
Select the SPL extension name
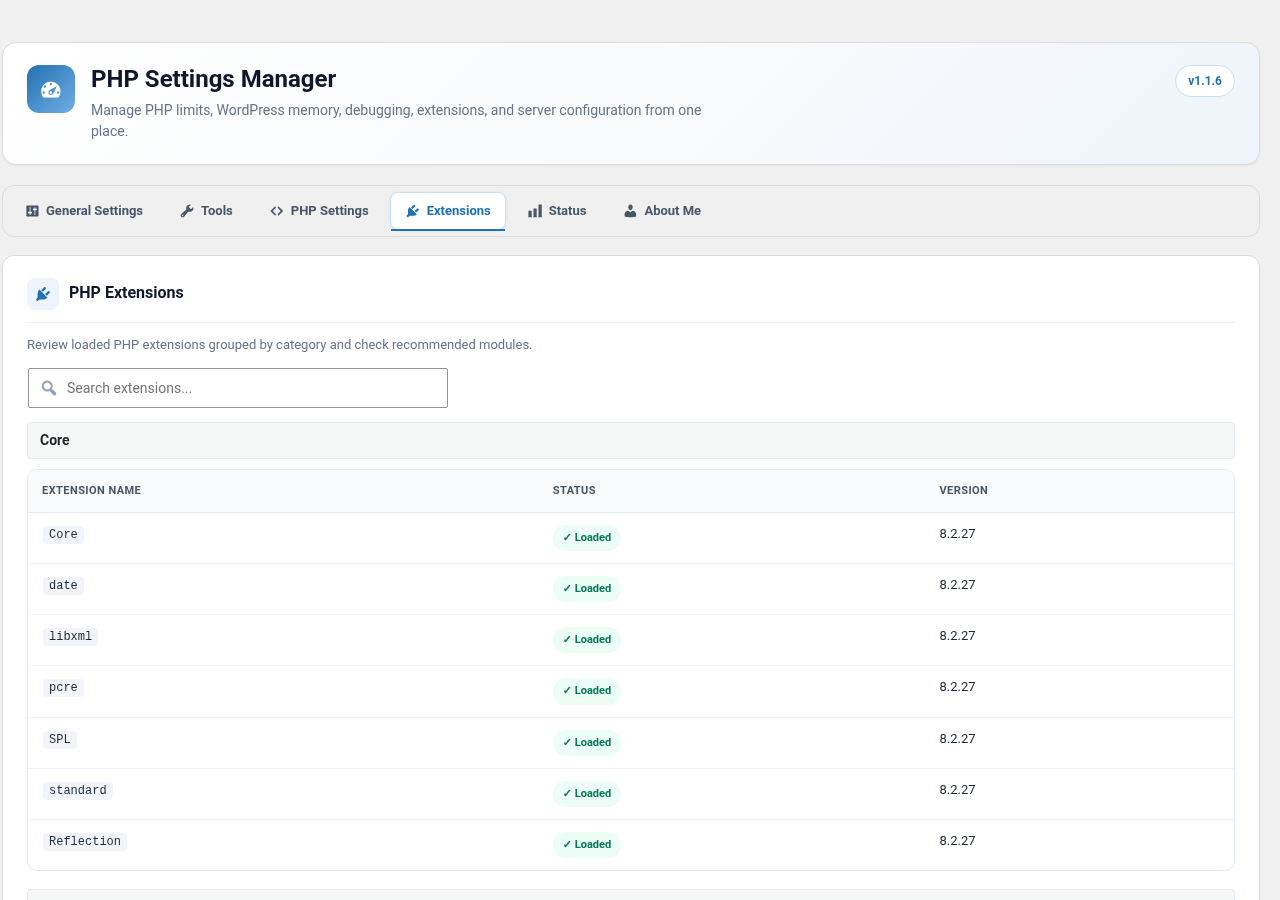pos(60,739)
